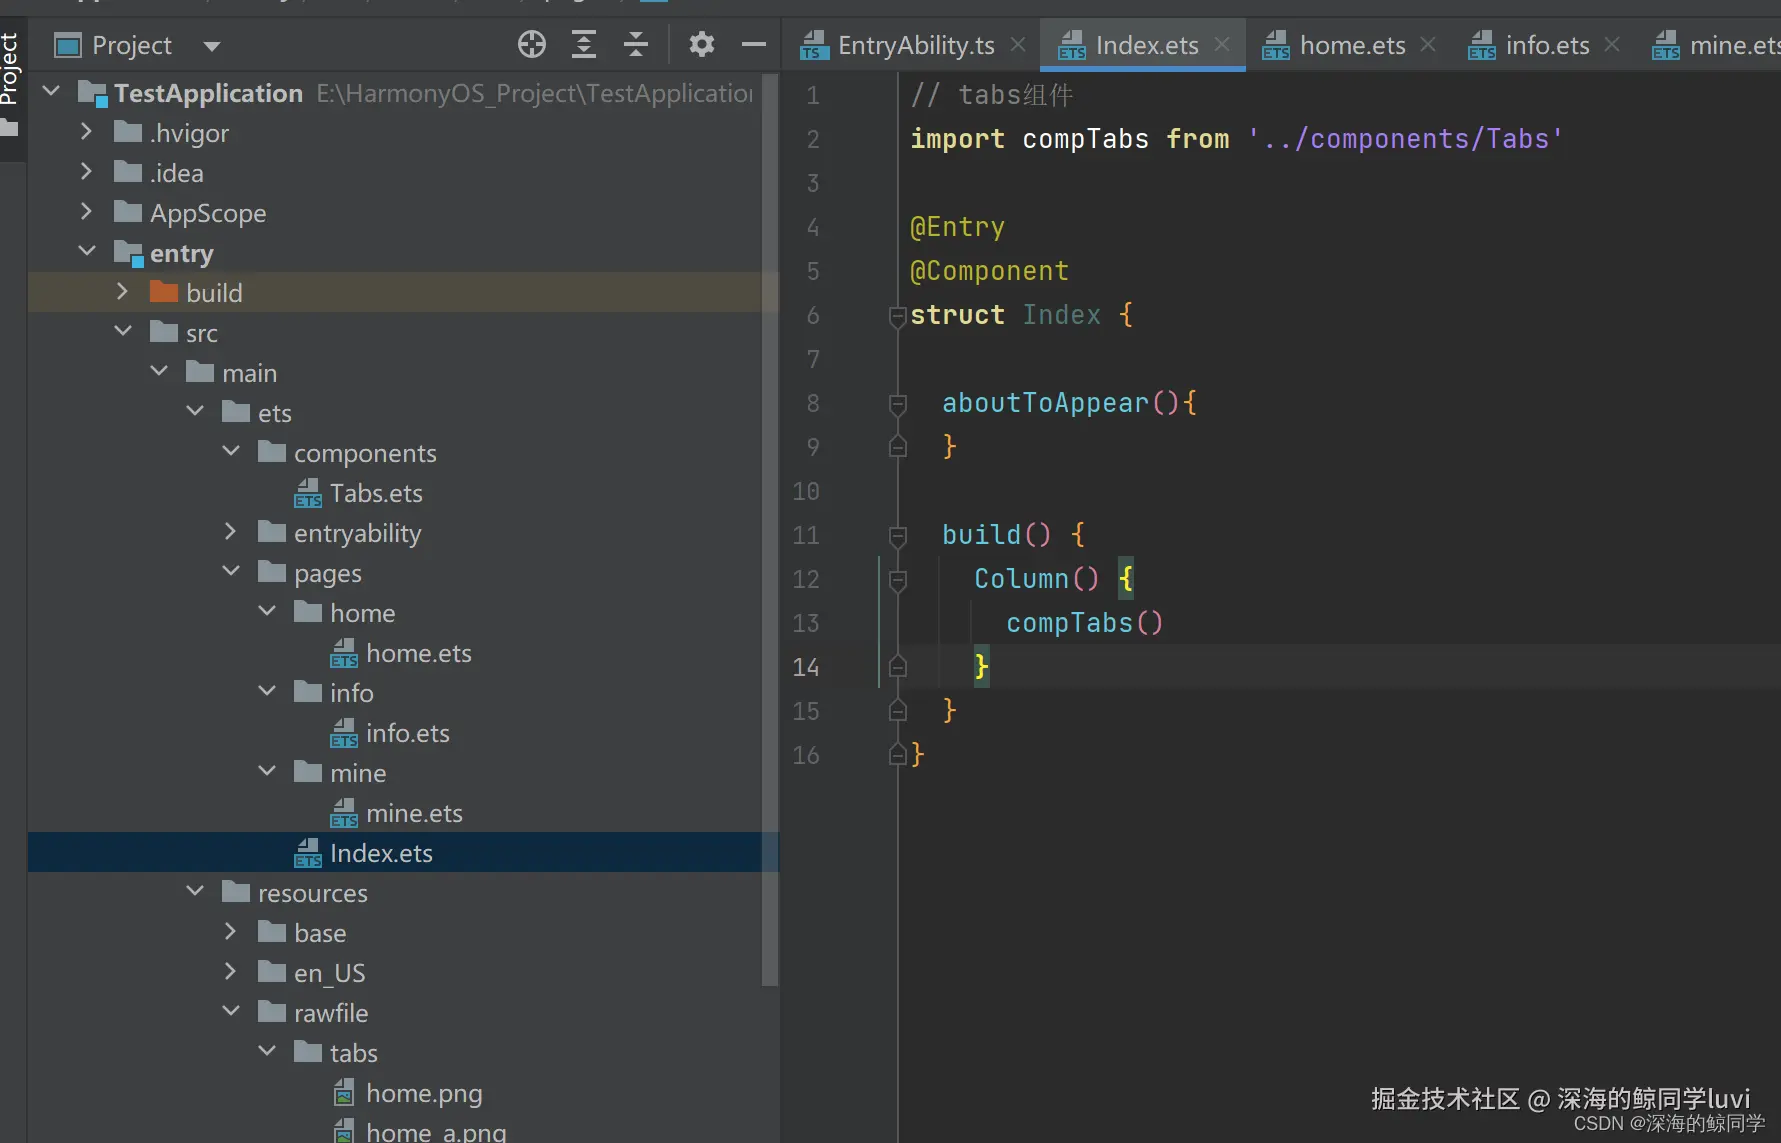Click the project tree vertical scrollbar
The width and height of the screenshot is (1781, 1143).
769,530
